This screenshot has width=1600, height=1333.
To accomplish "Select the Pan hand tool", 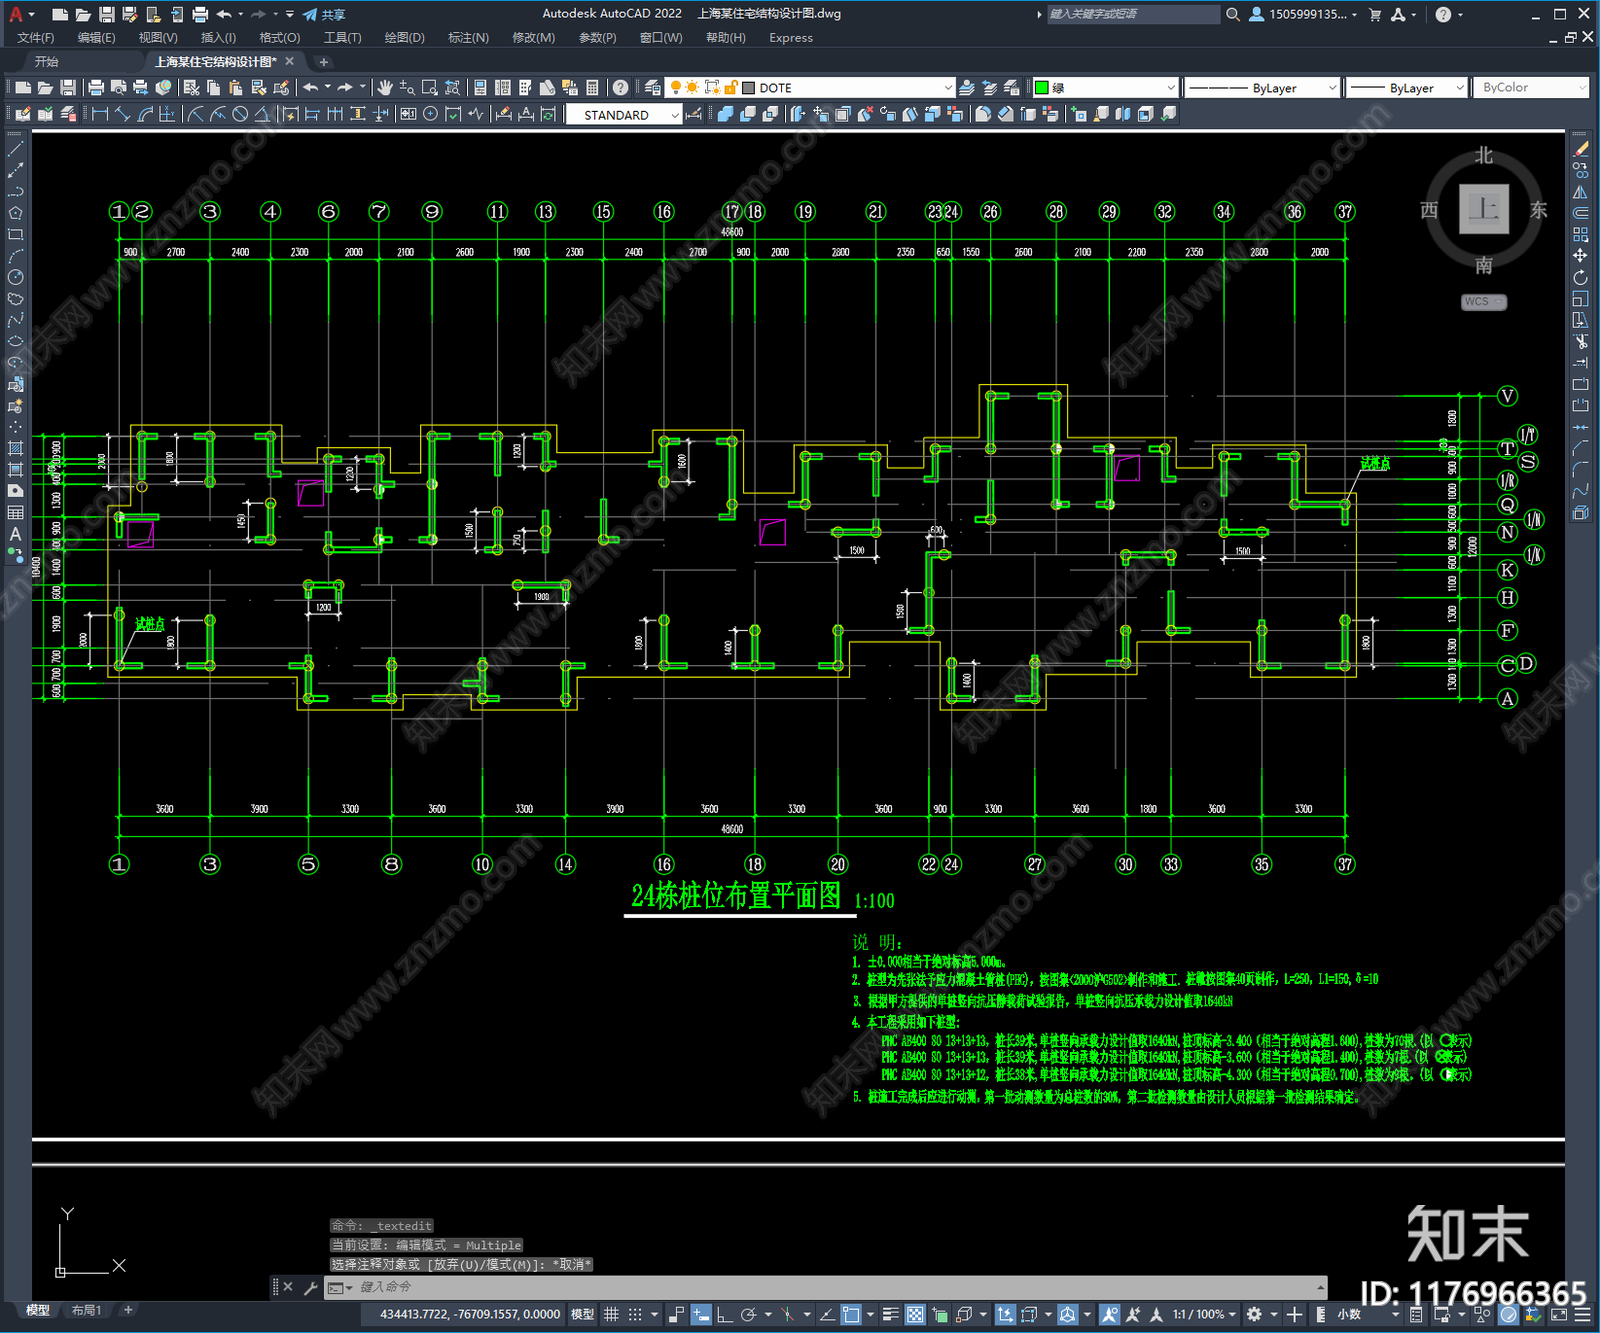I will (385, 88).
